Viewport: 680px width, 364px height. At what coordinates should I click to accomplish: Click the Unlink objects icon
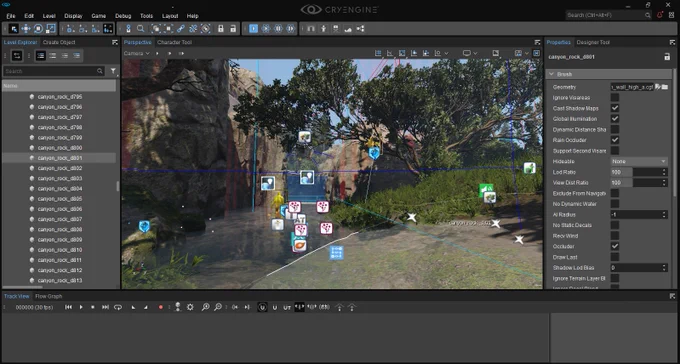193,29
